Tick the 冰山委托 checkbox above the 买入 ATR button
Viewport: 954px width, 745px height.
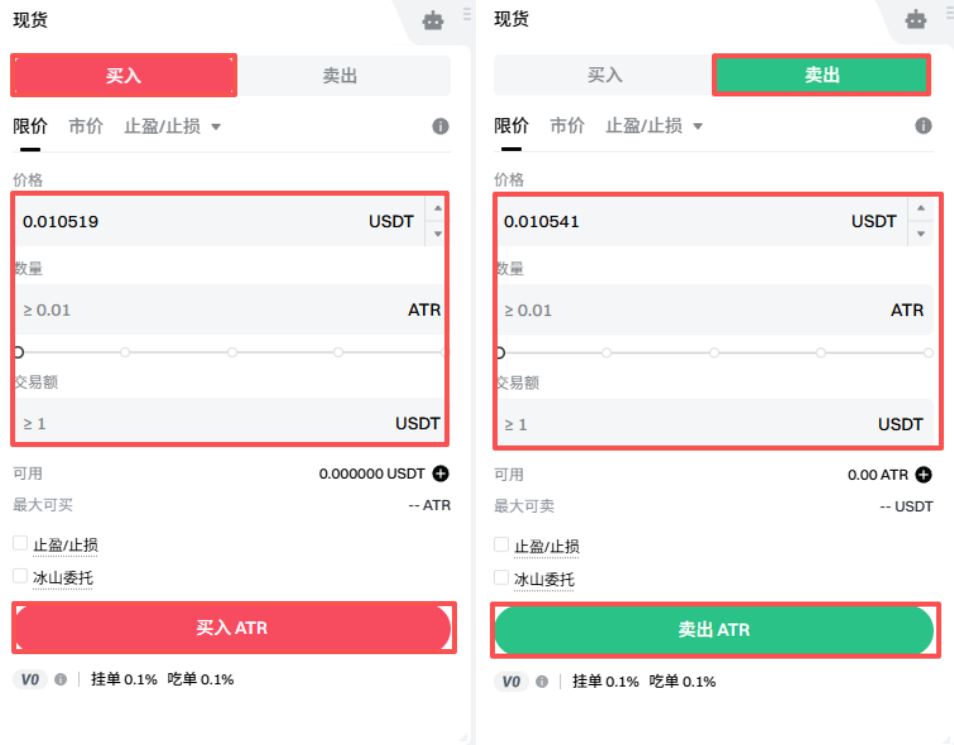point(21,577)
